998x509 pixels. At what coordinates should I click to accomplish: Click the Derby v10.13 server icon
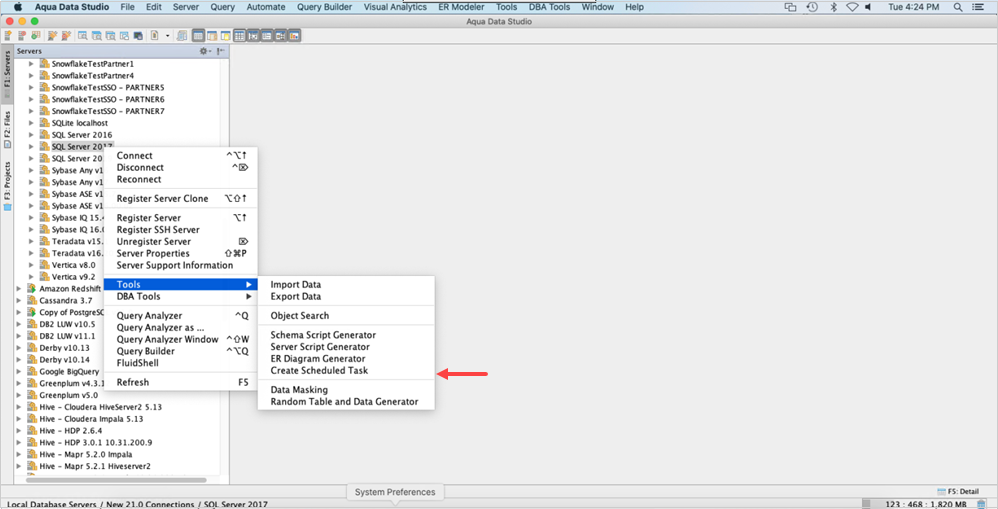pos(32,348)
